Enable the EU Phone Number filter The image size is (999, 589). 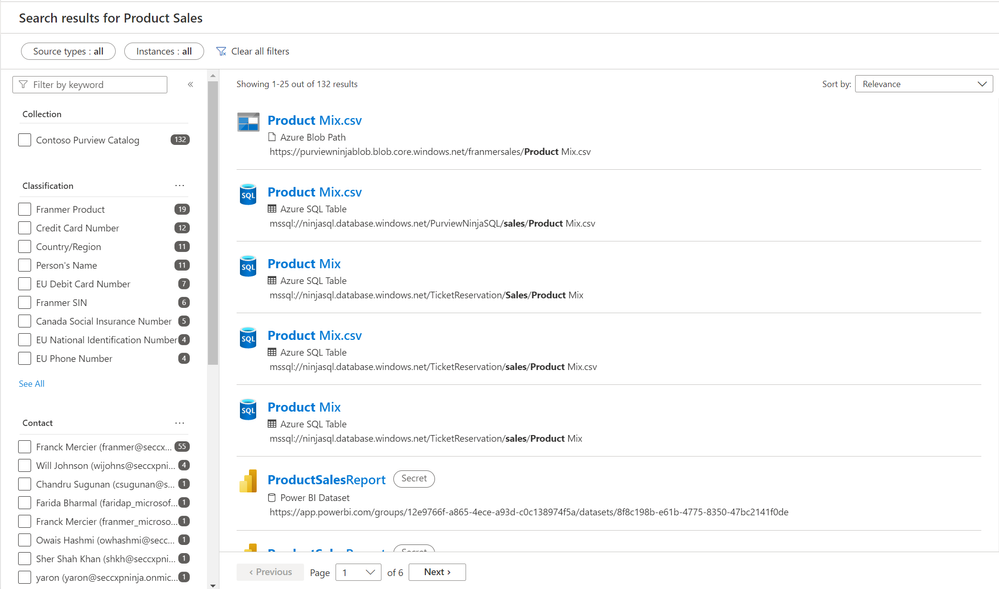pyautogui.click(x=25, y=358)
